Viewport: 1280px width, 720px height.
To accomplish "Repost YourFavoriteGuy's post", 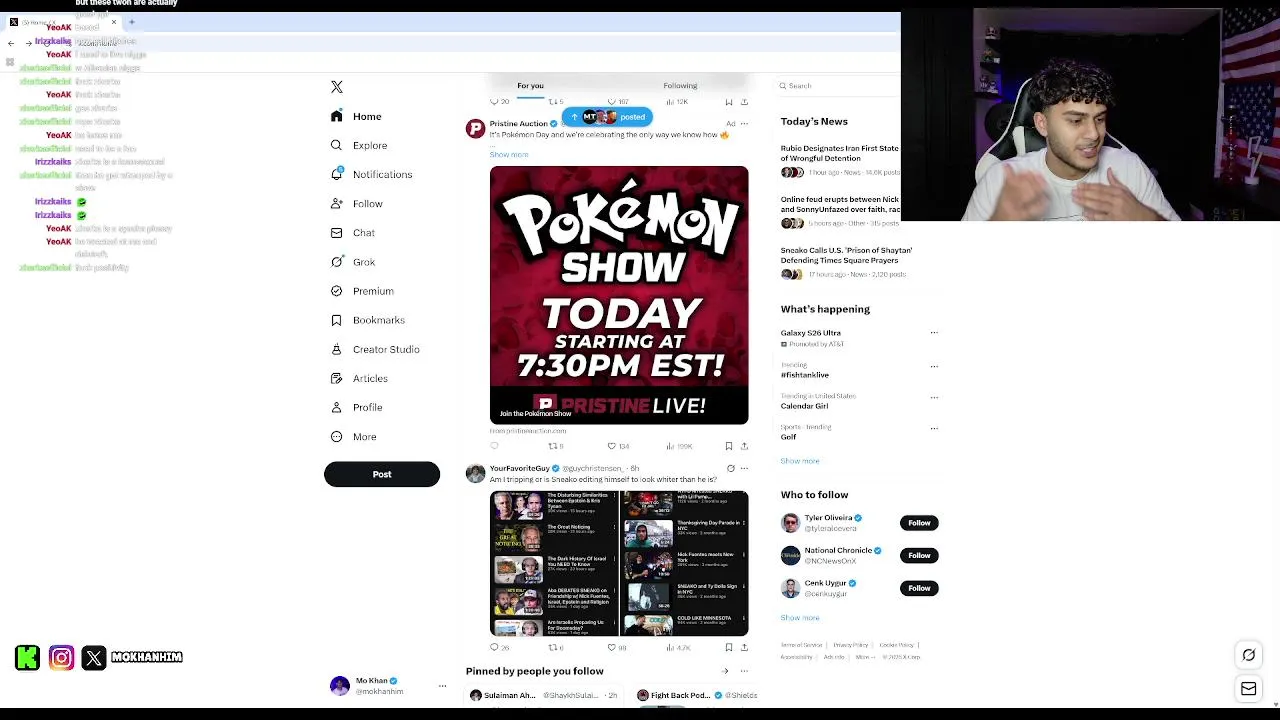I will (x=555, y=648).
